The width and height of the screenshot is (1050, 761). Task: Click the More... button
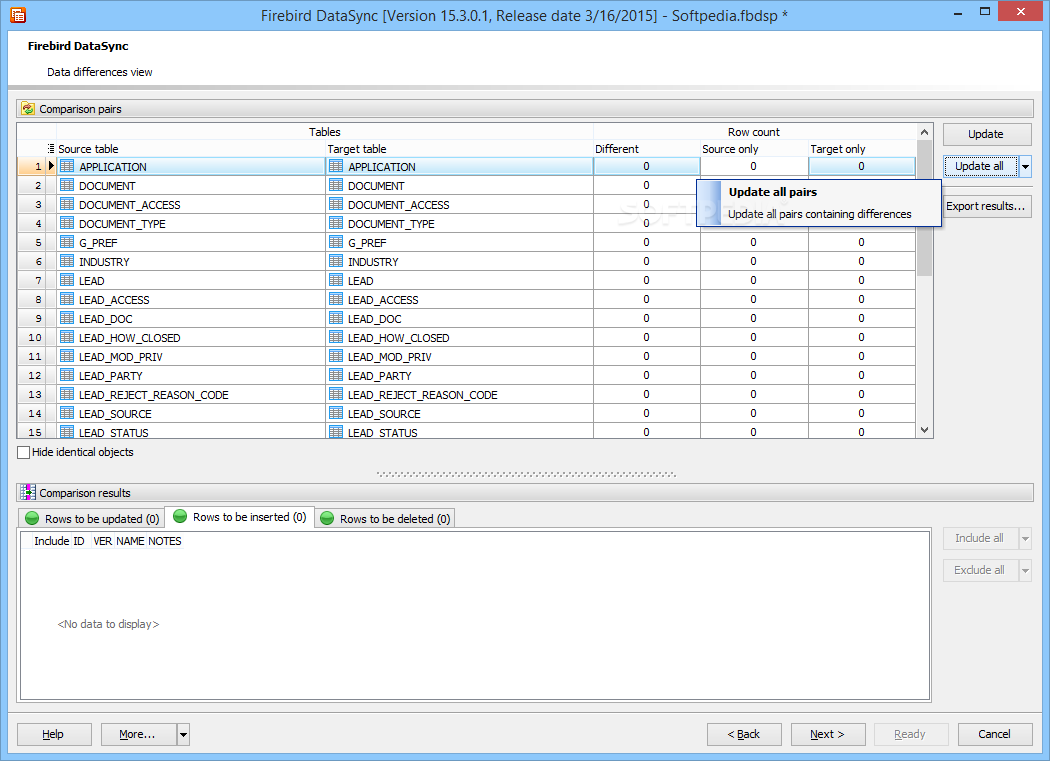[139, 734]
